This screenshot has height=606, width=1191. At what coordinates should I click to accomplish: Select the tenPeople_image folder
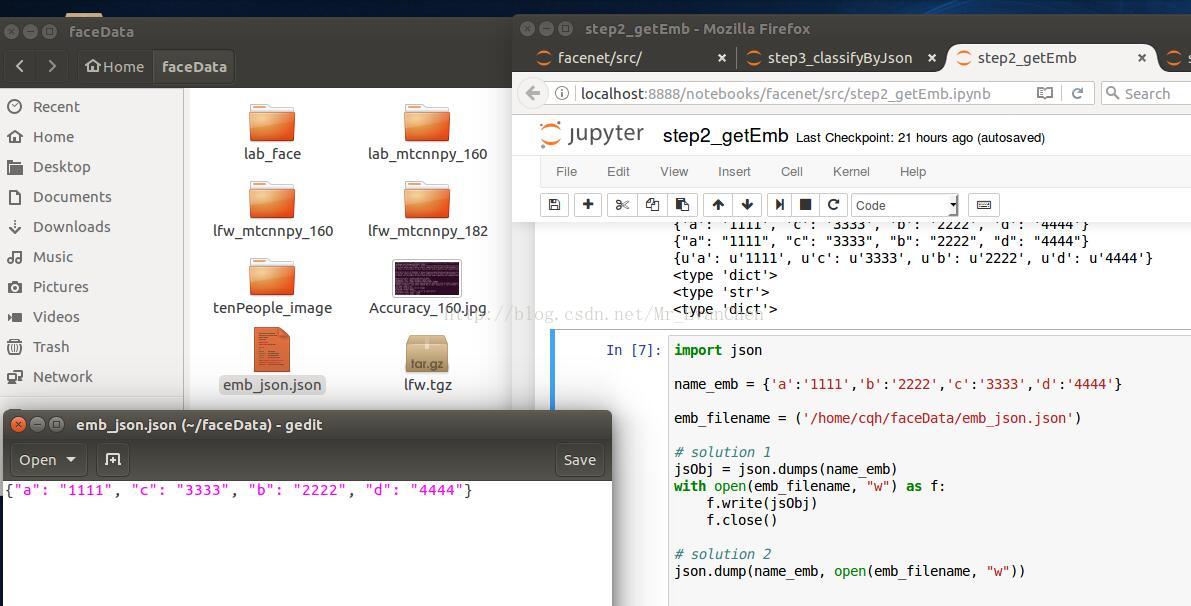(x=272, y=287)
